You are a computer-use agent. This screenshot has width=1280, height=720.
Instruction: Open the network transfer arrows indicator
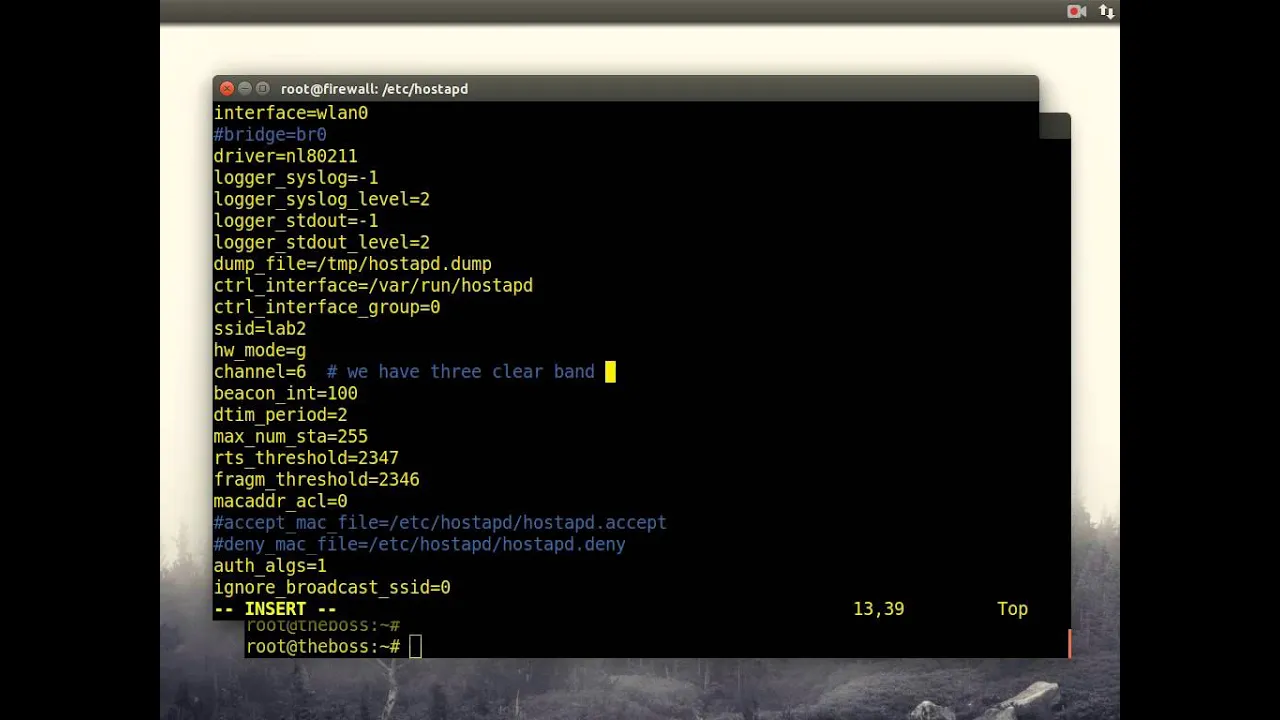(1107, 12)
